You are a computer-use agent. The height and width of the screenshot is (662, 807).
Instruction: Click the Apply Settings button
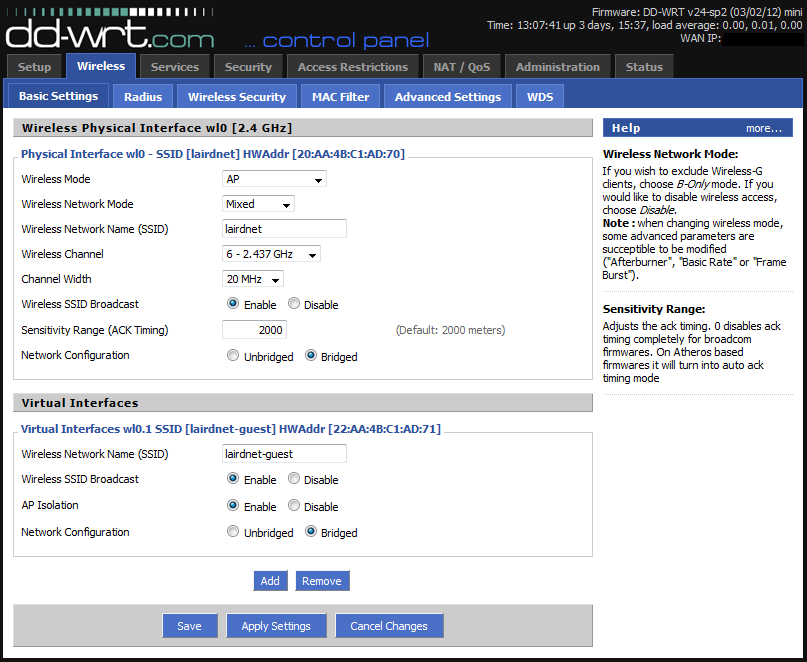coord(276,626)
